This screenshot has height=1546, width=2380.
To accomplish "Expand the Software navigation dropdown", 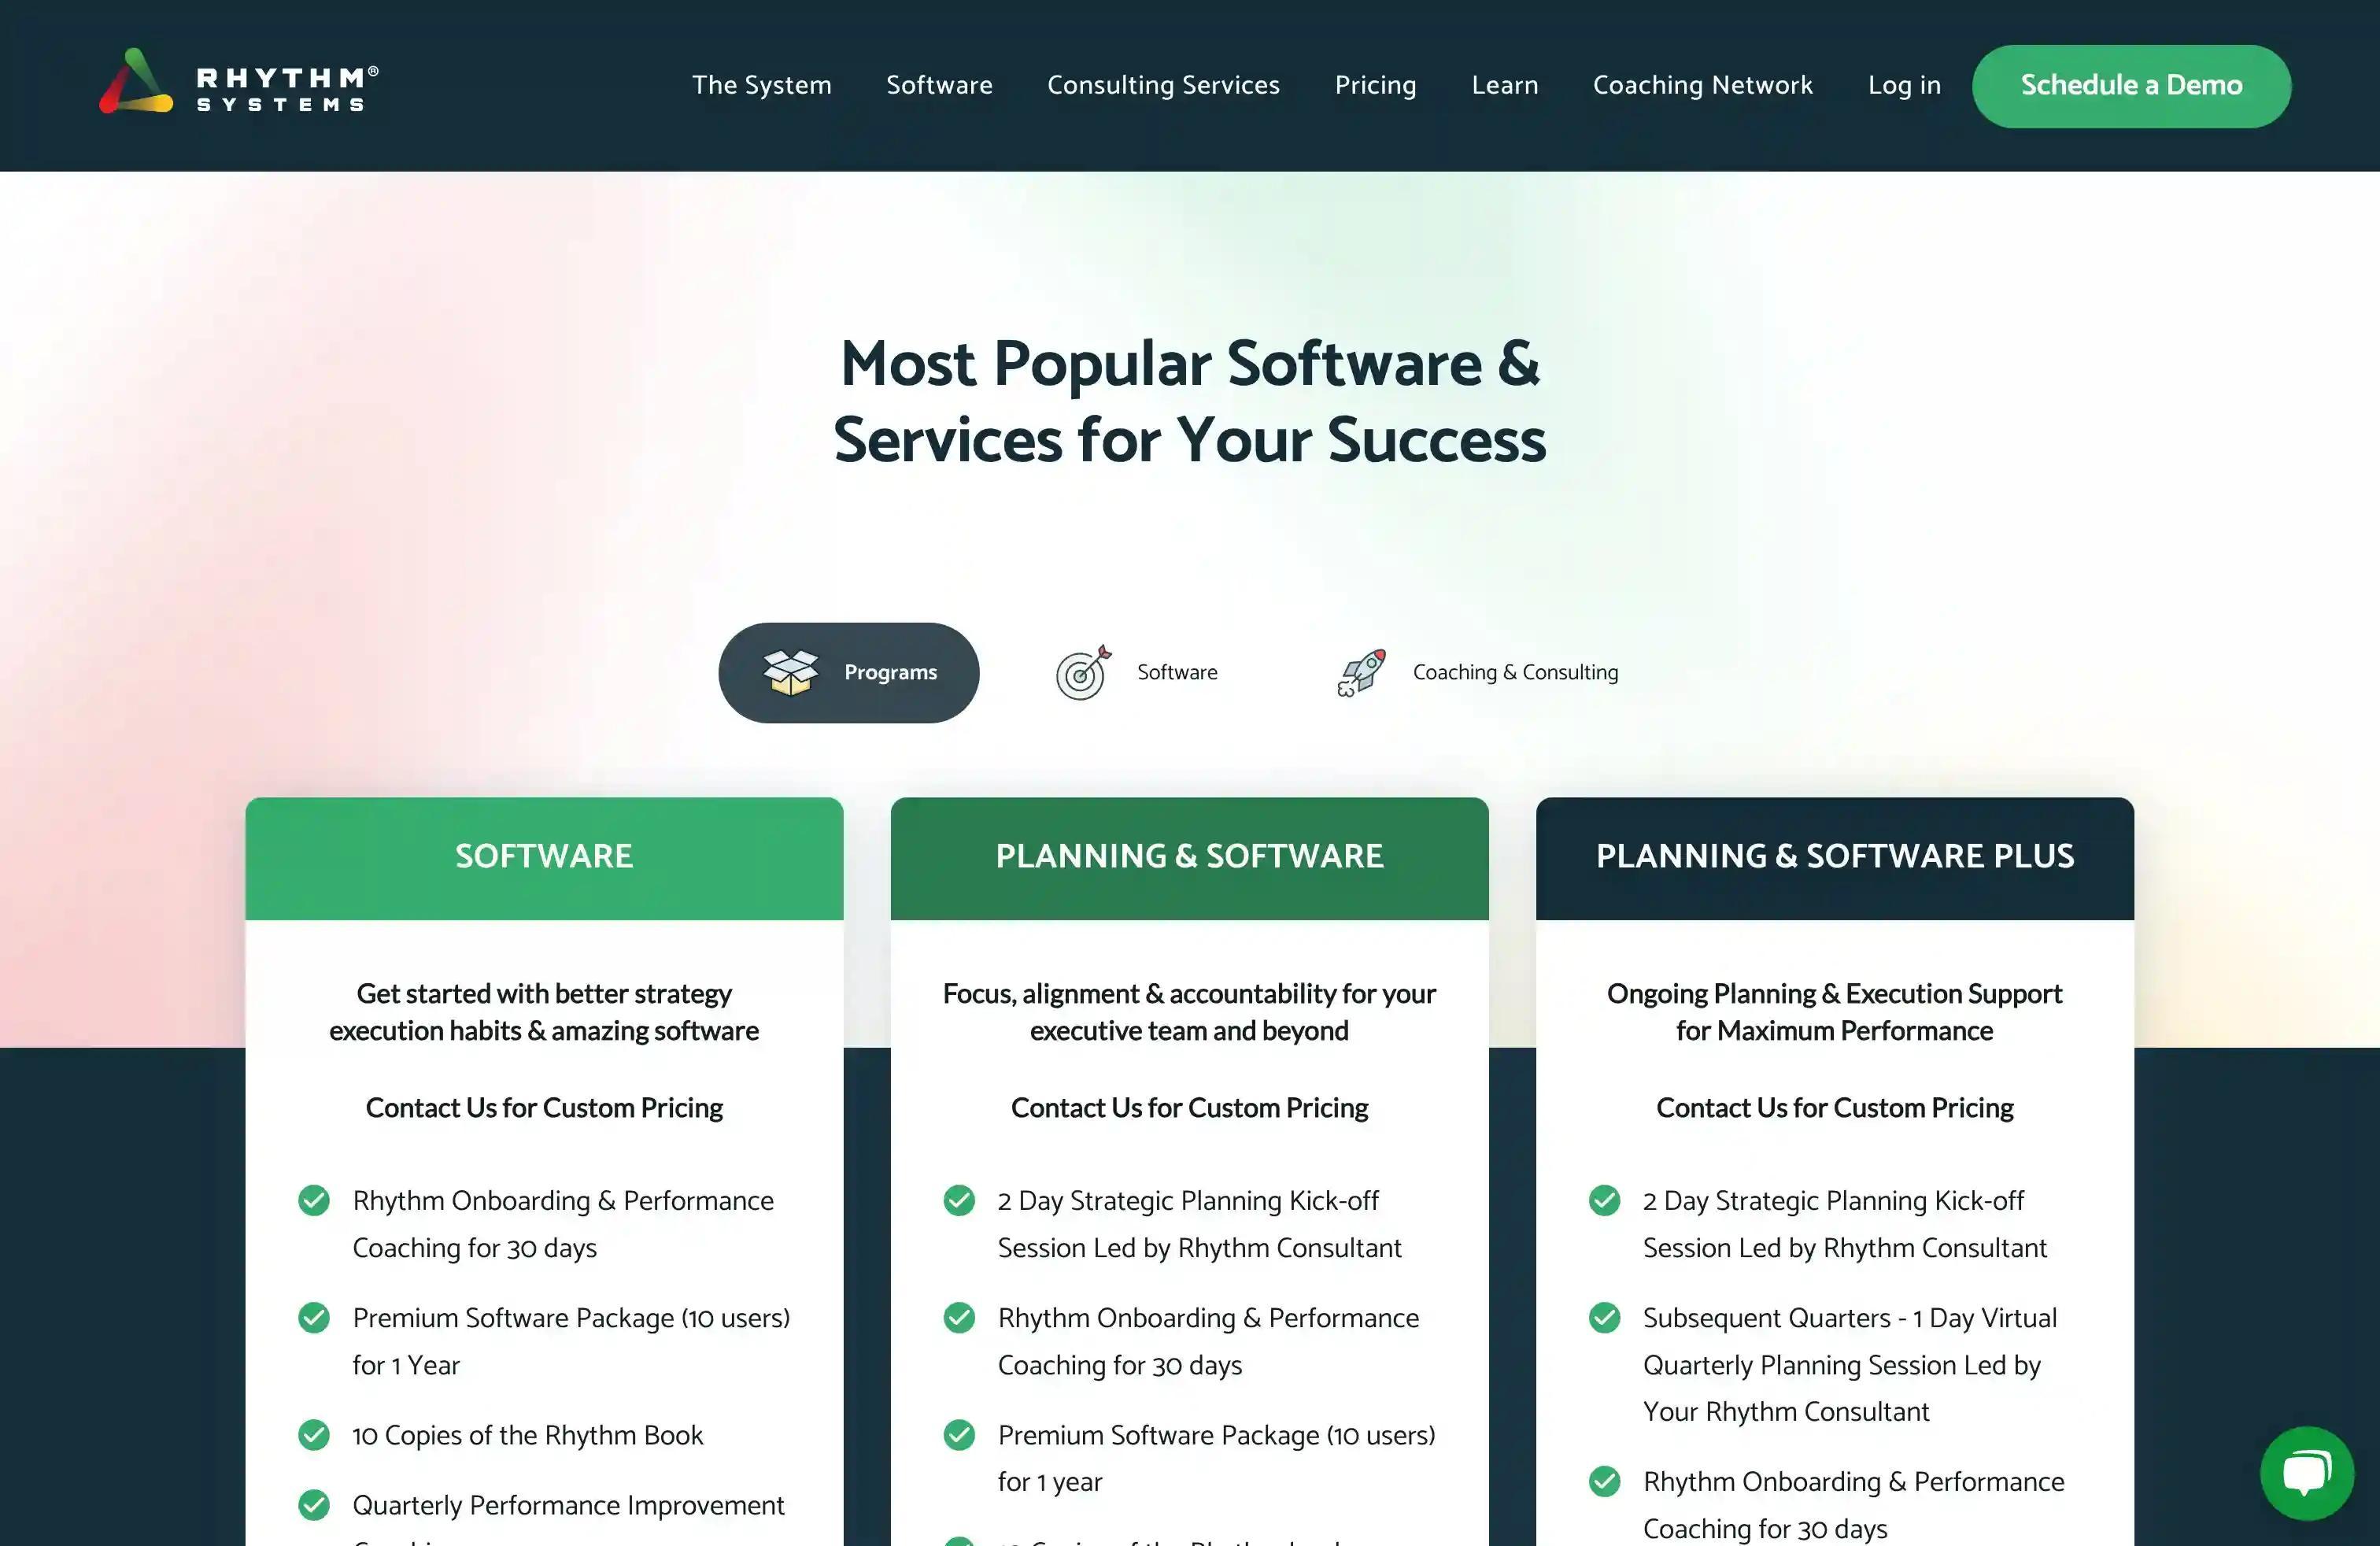I will (x=938, y=85).
